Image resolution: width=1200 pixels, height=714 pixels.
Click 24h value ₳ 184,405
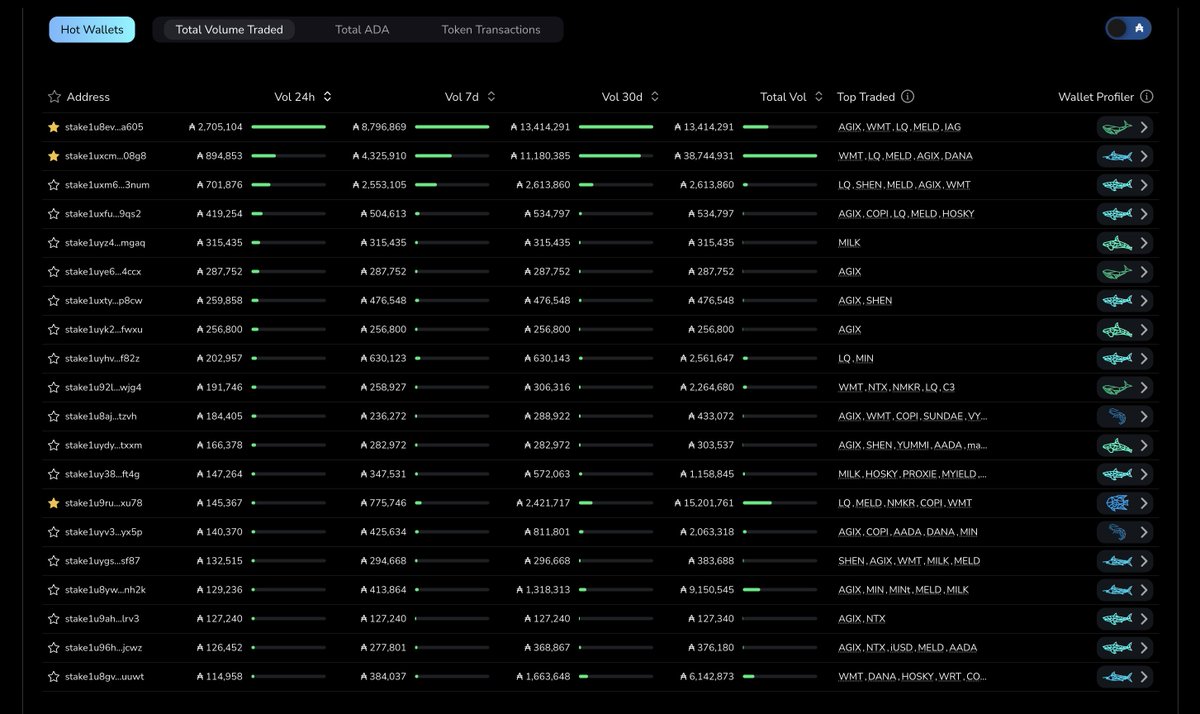click(219, 416)
